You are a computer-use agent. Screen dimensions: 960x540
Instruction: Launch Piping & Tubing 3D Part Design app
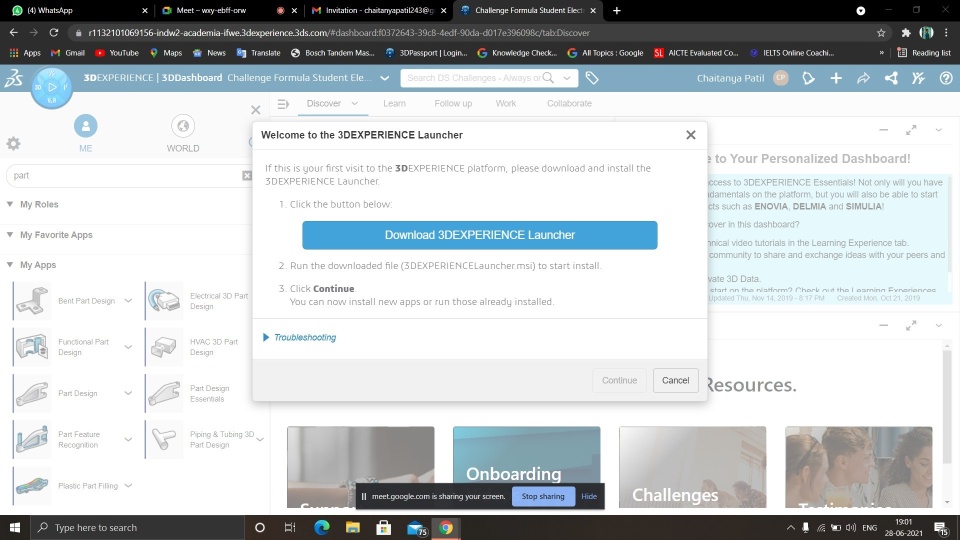(x=164, y=439)
